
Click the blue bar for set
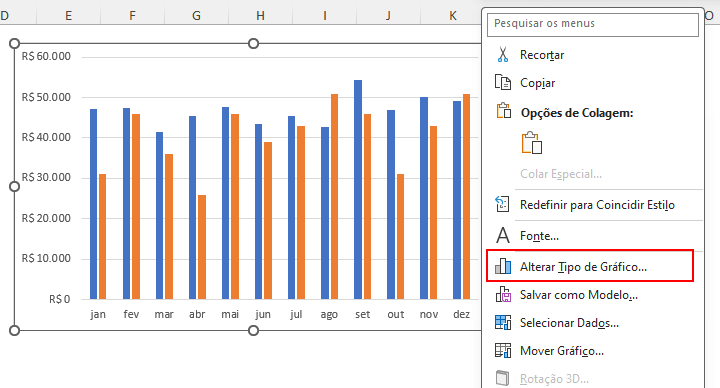coord(358,190)
